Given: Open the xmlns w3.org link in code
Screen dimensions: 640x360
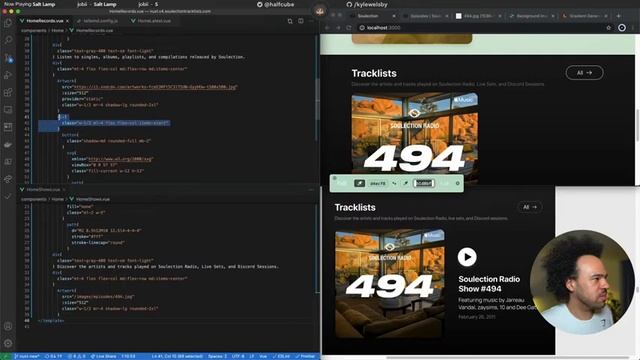Looking at the screenshot, I should tap(121, 159).
